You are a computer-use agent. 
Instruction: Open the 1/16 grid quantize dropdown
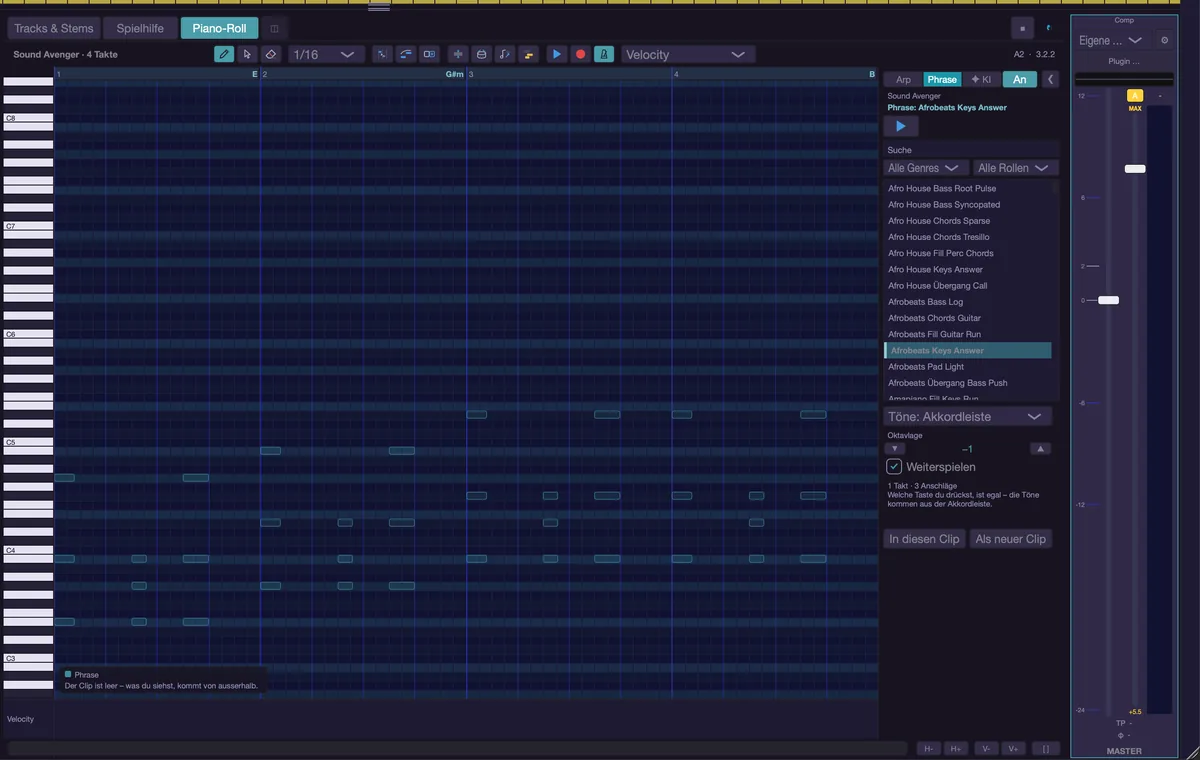(x=325, y=54)
